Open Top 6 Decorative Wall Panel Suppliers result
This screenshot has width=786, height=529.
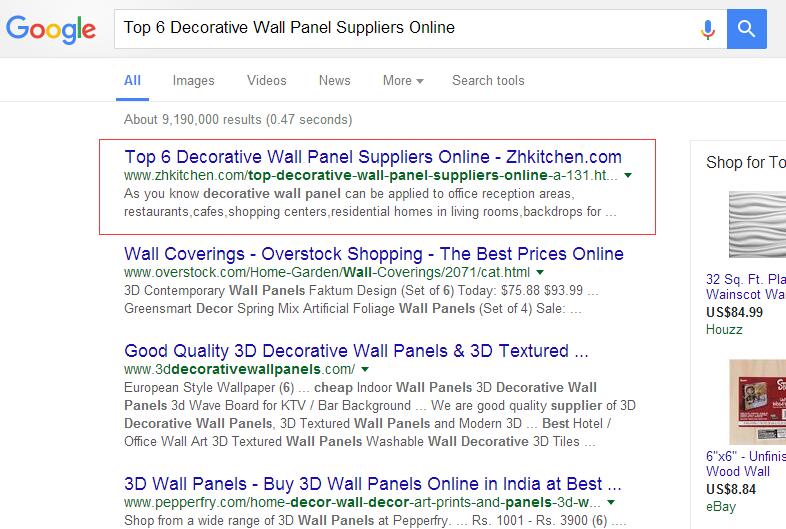373,157
